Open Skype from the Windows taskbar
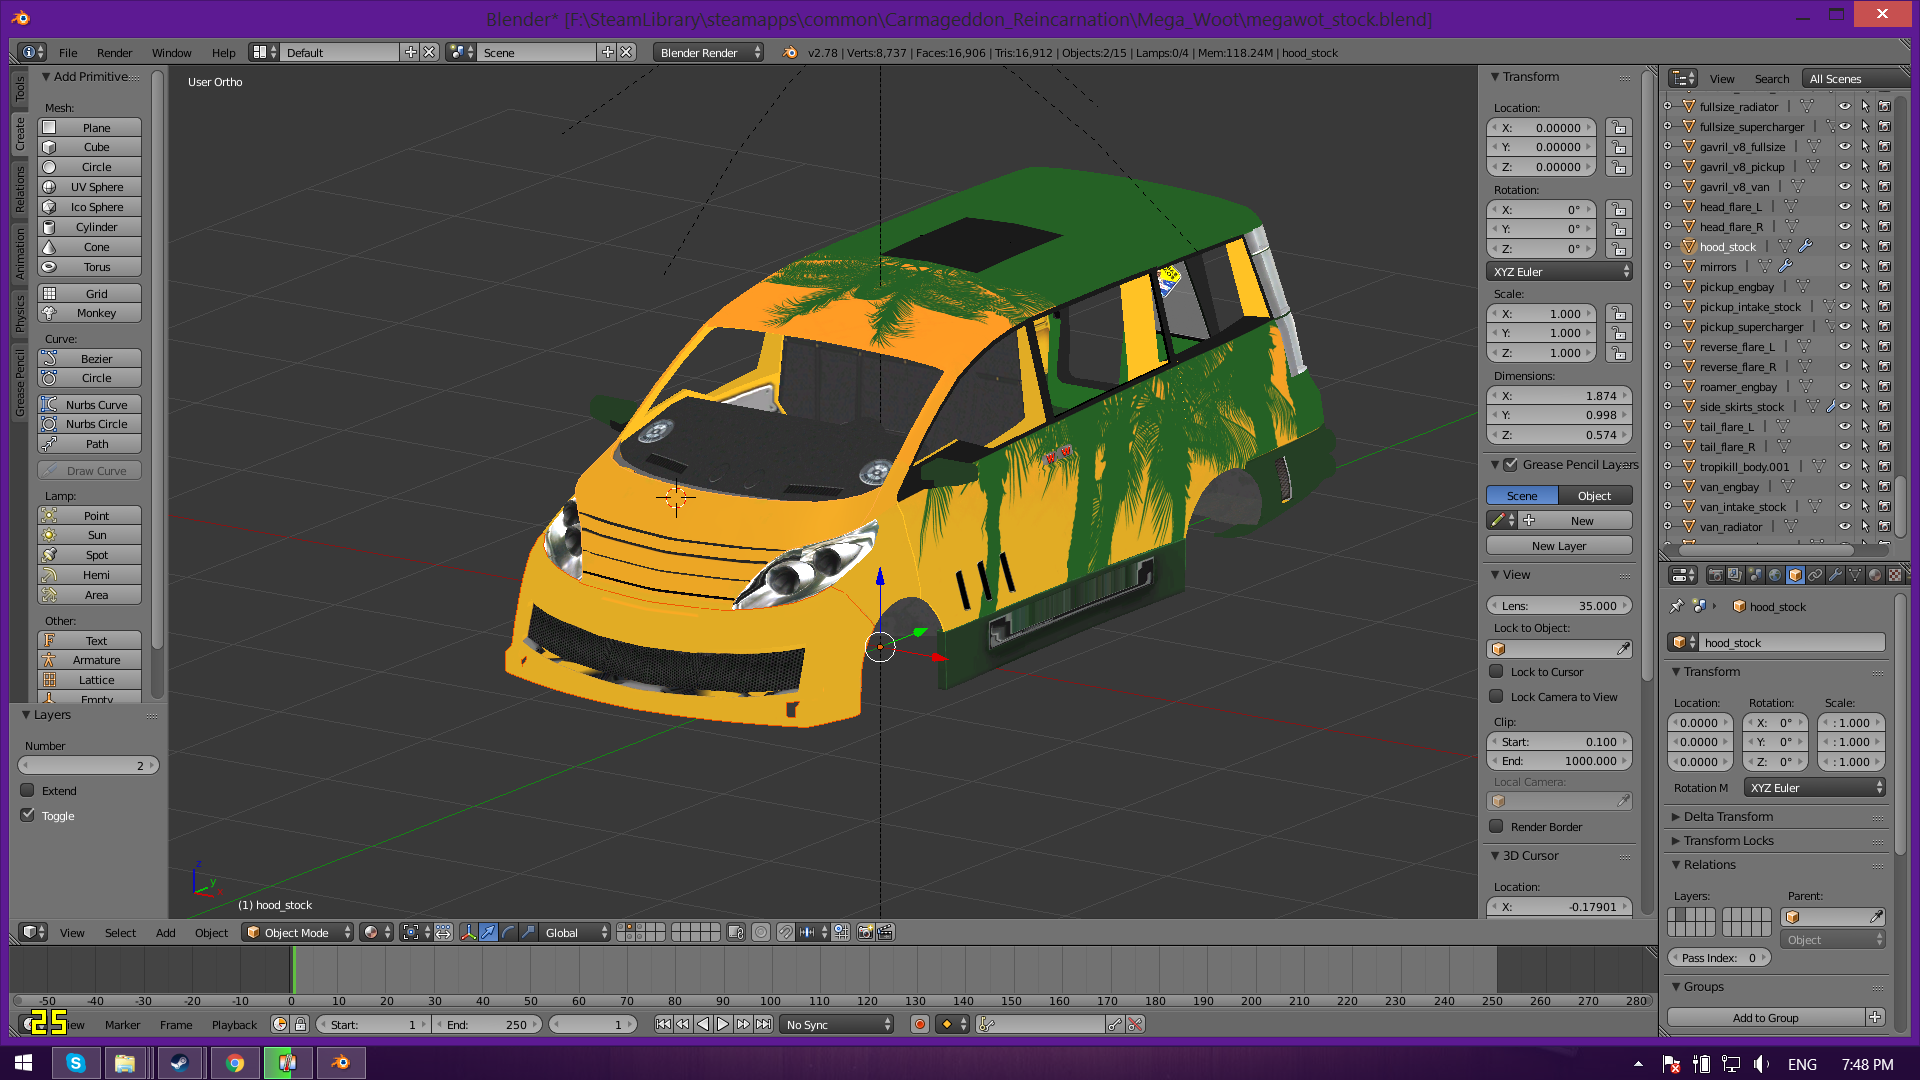1920x1080 pixels. 76,1062
